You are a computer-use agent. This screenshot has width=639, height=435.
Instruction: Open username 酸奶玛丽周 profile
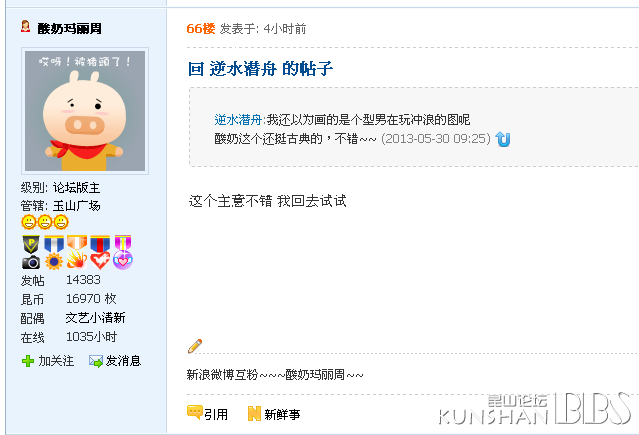69,29
